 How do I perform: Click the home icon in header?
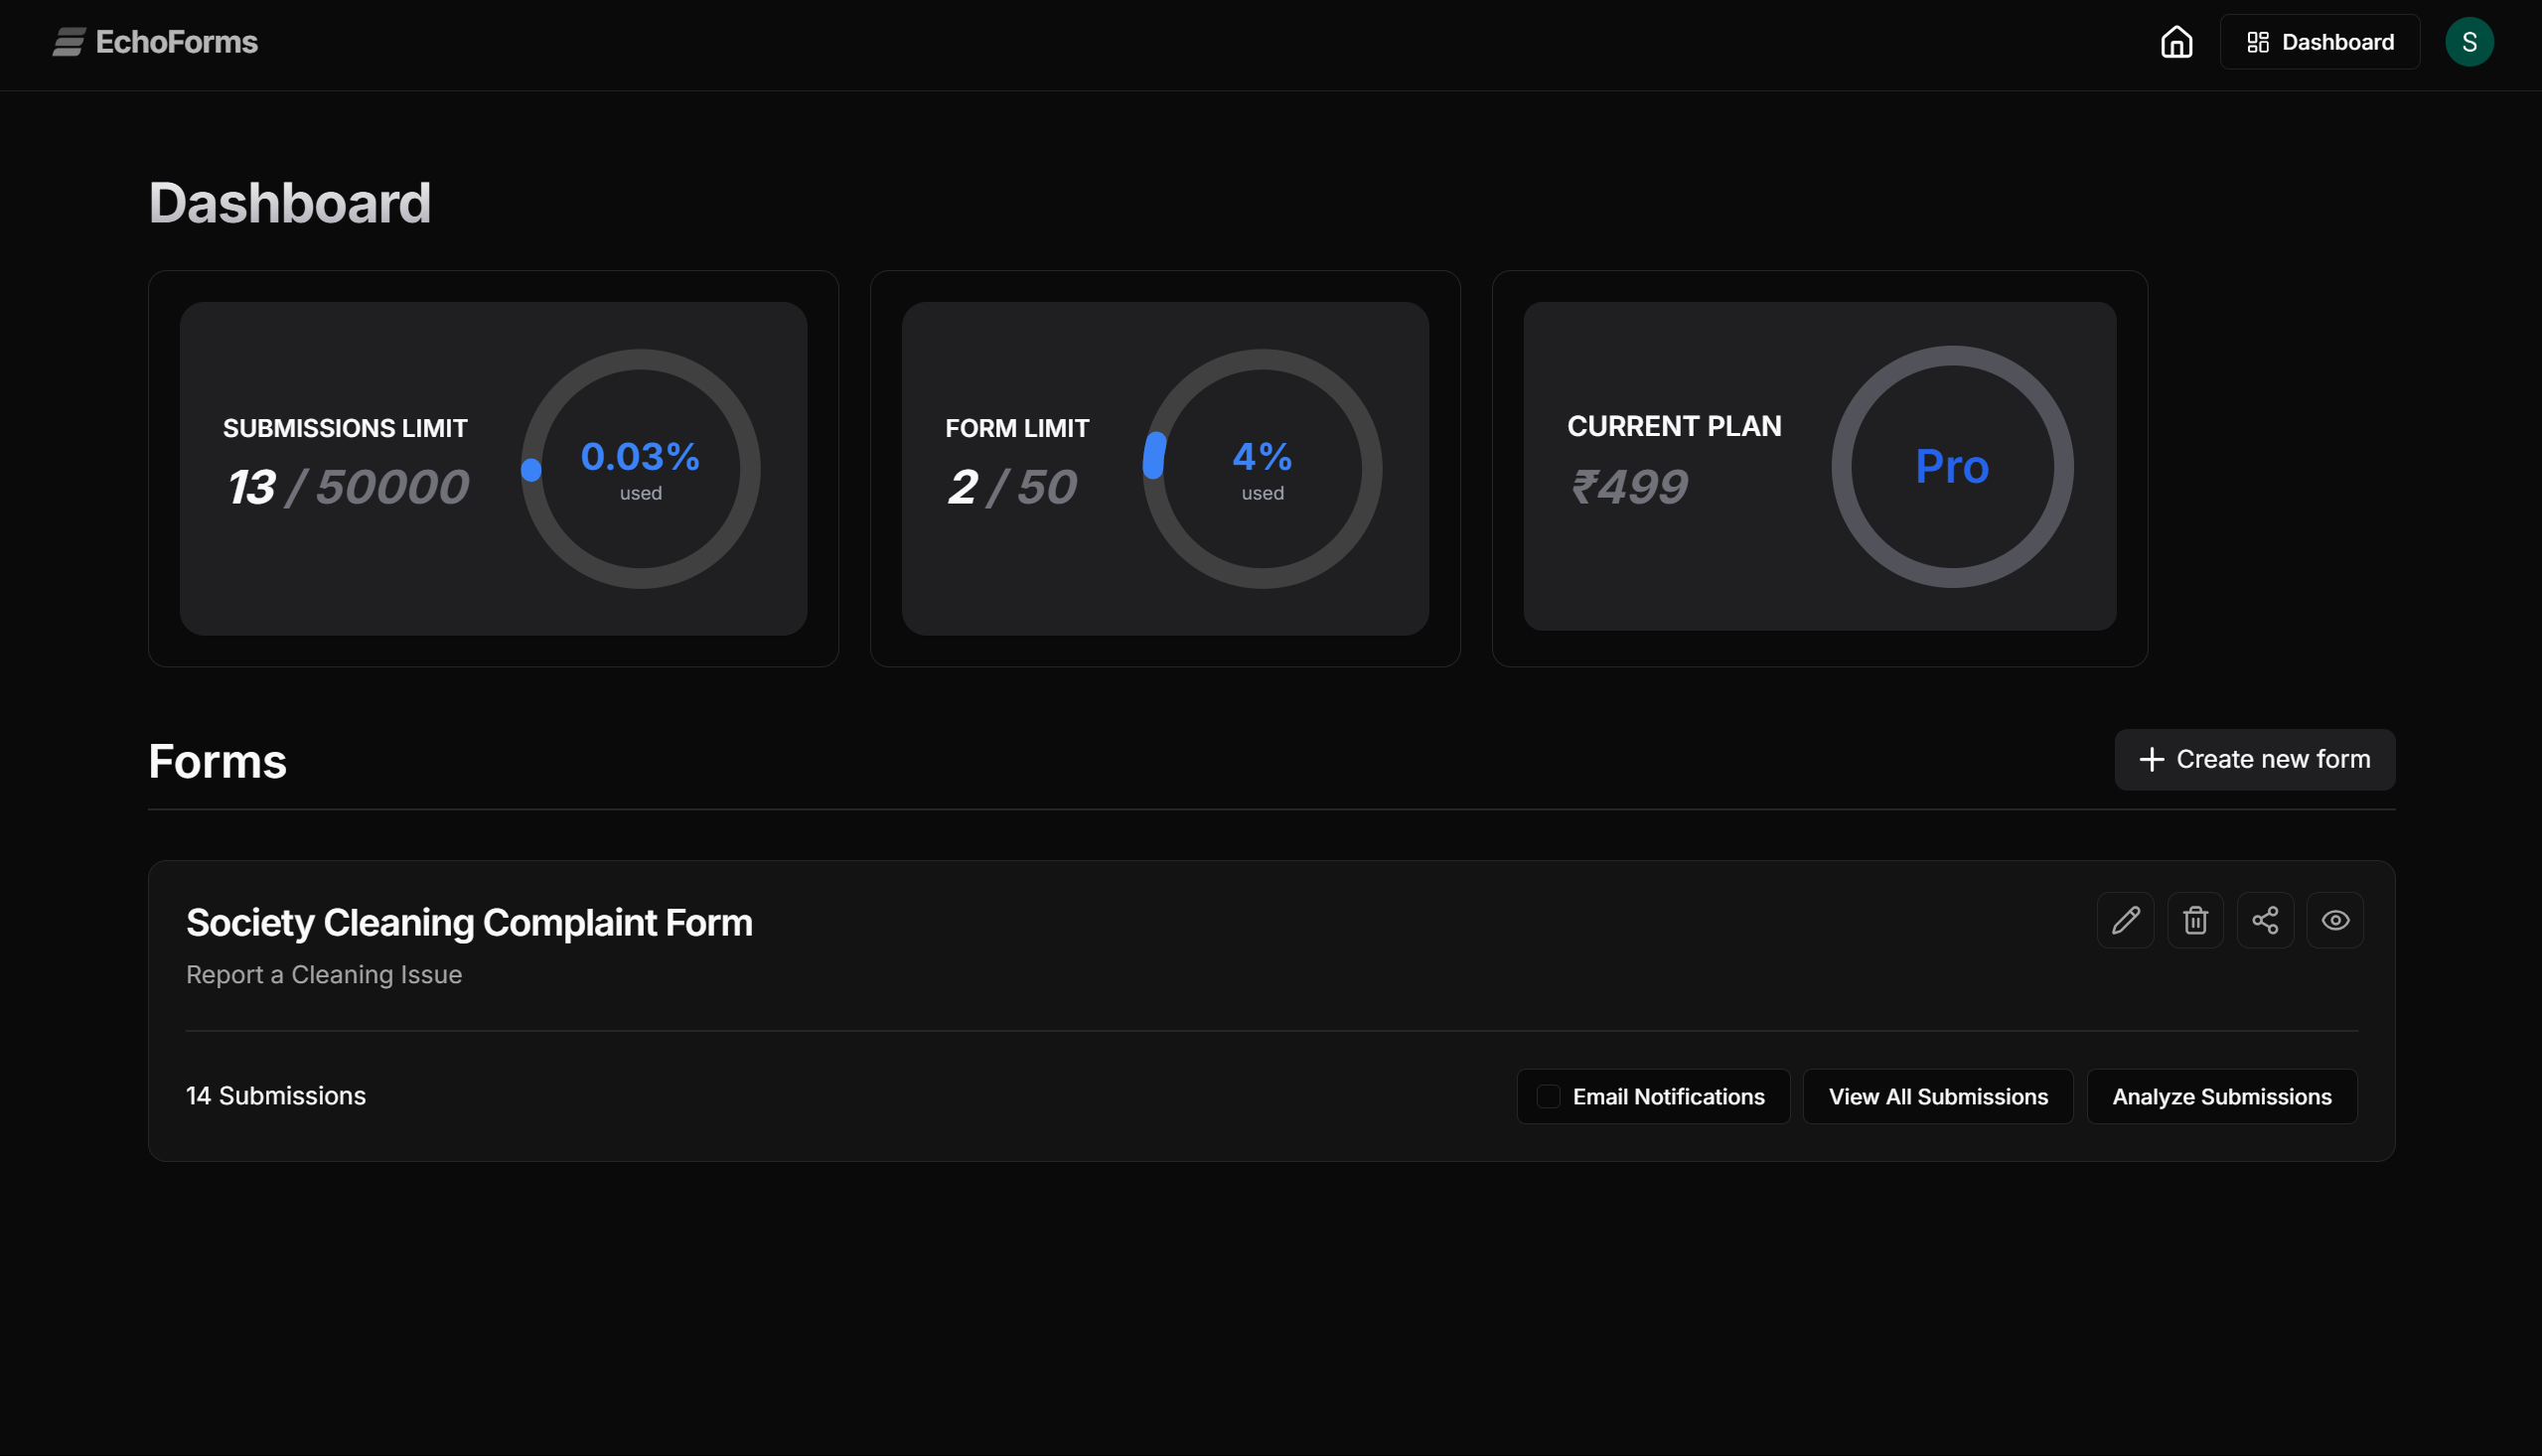pos(2176,42)
